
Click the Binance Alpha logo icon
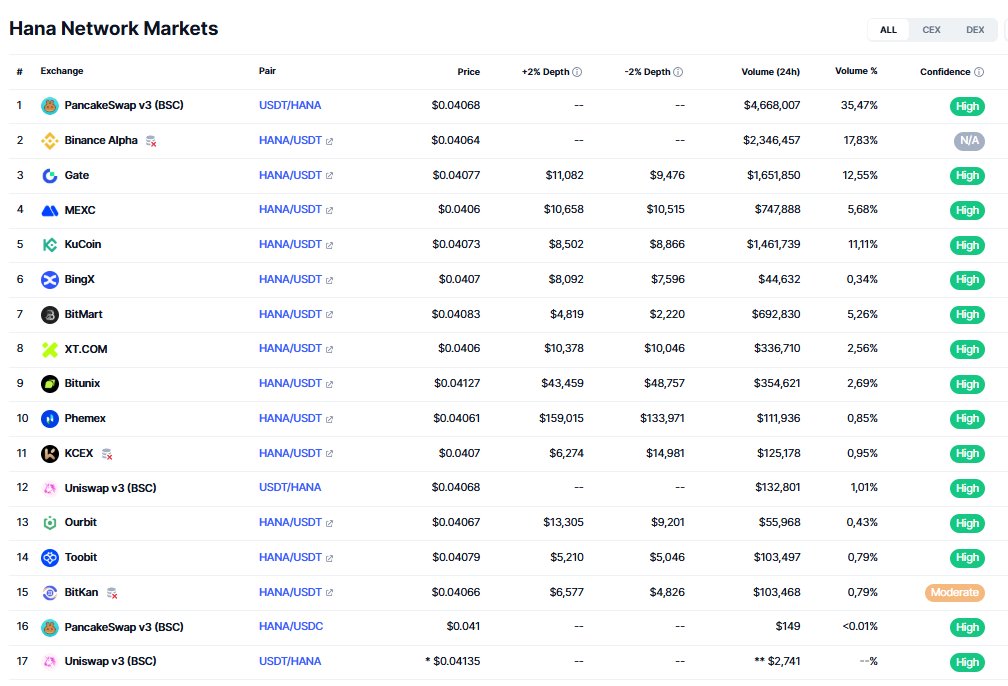tap(50, 141)
